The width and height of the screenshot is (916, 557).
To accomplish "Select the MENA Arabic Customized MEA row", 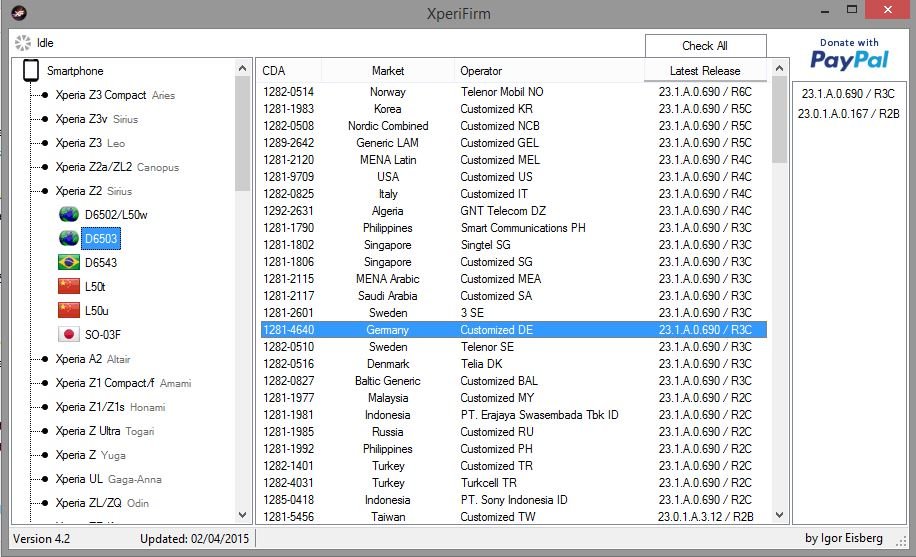I will pyautogui.click(x=513, y=279).
